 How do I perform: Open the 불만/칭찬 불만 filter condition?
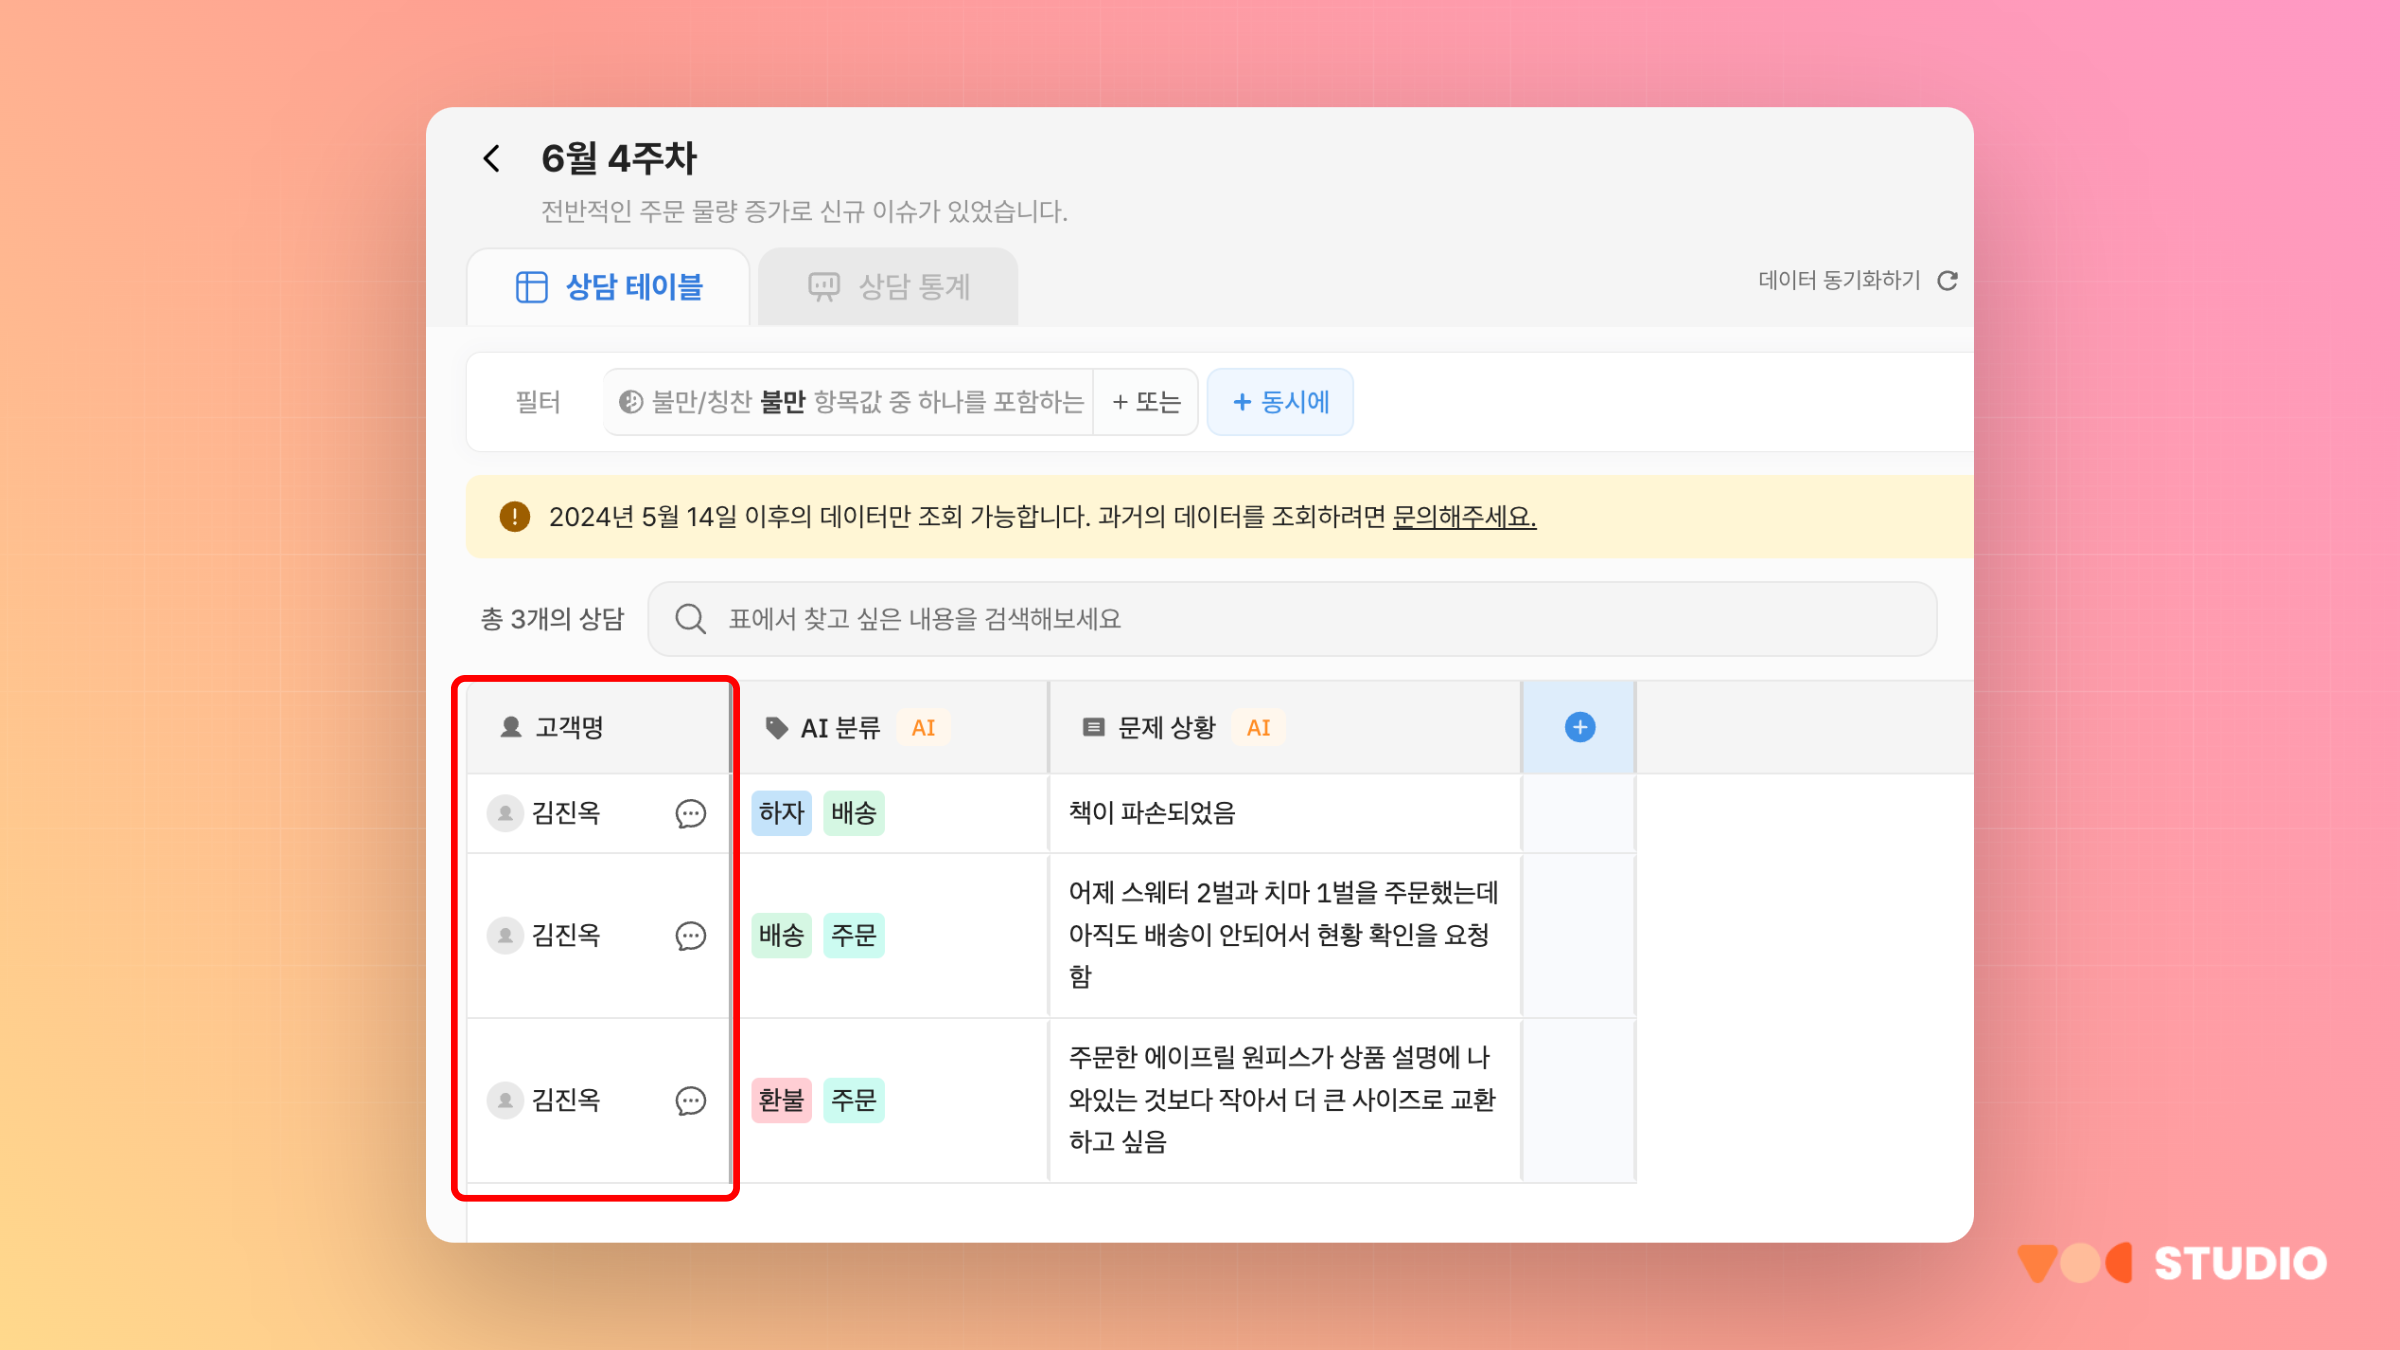pyautogui.click(x=850, y=402)
